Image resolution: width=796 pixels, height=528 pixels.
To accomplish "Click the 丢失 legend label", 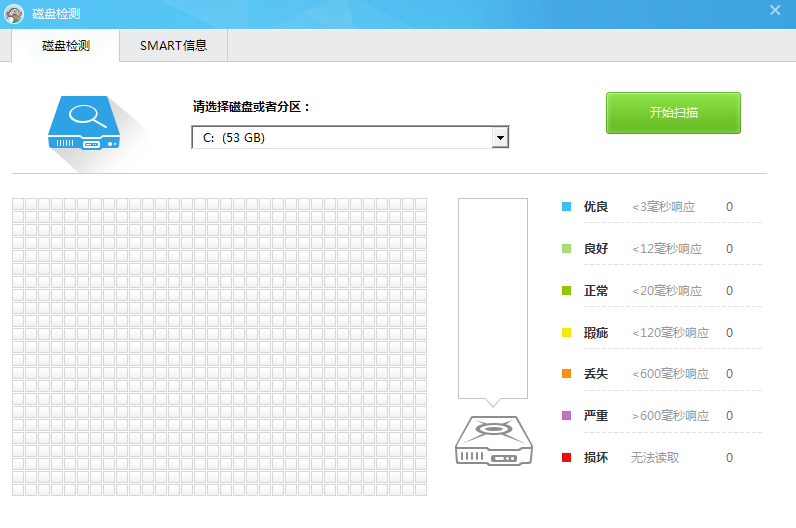I will [596, 374].
